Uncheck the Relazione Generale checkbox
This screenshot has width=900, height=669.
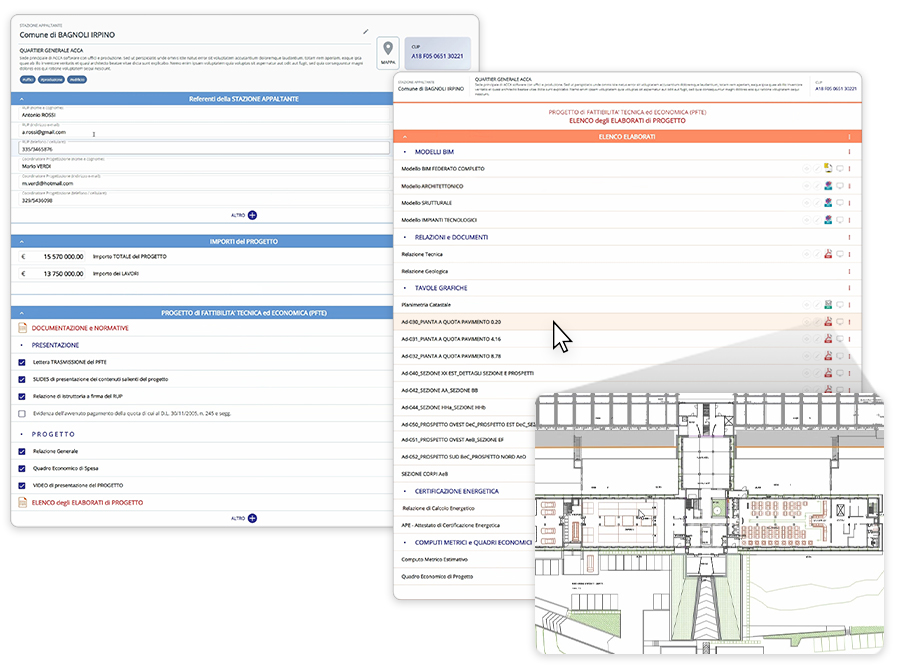click(x=22, y=452)
